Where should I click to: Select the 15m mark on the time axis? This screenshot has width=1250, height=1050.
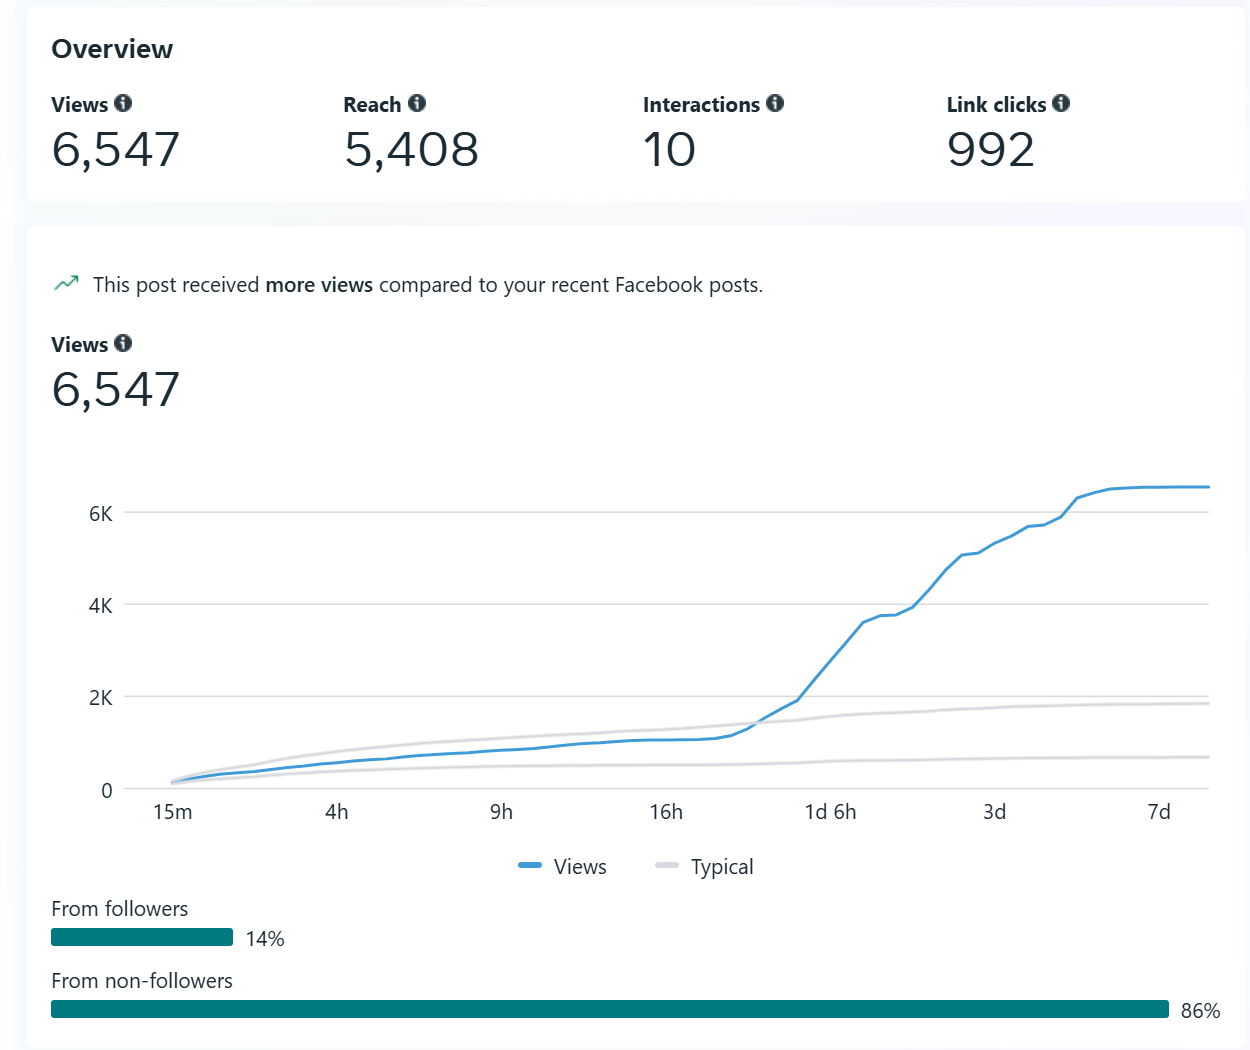(x=172, y=811)
